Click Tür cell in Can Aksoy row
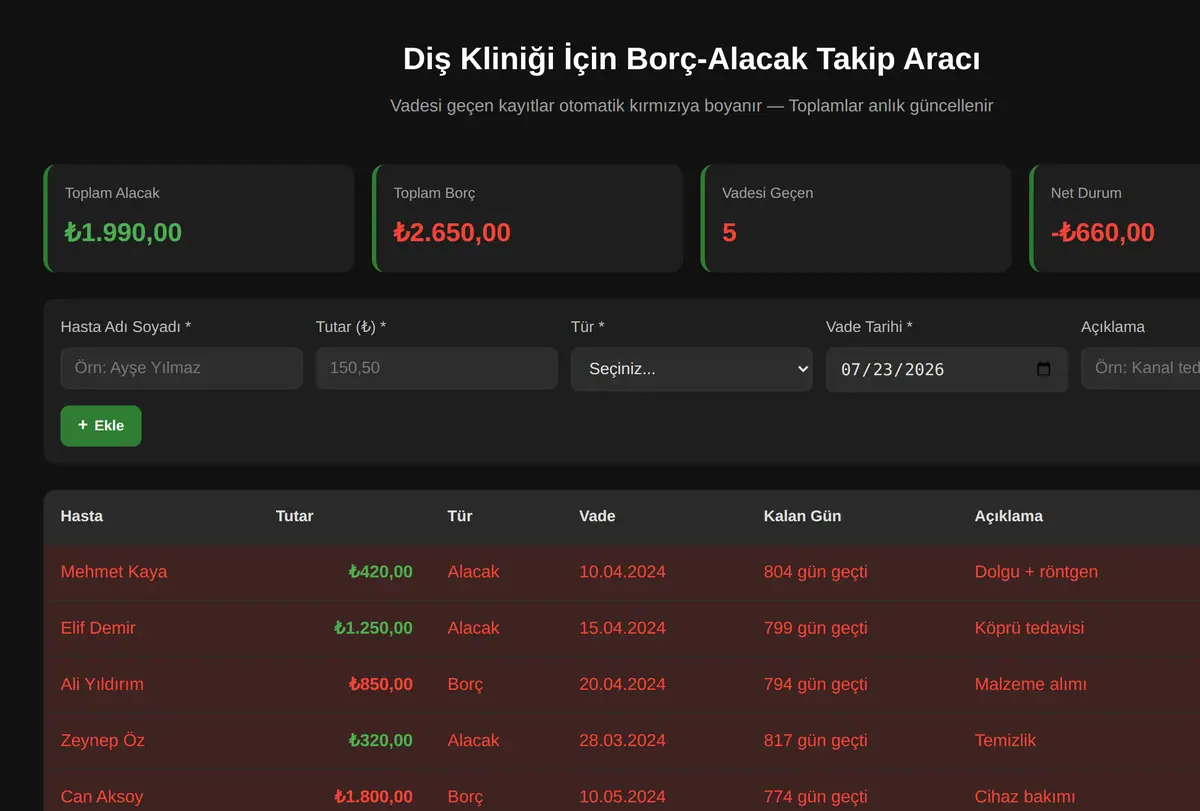 coord(465,797)
